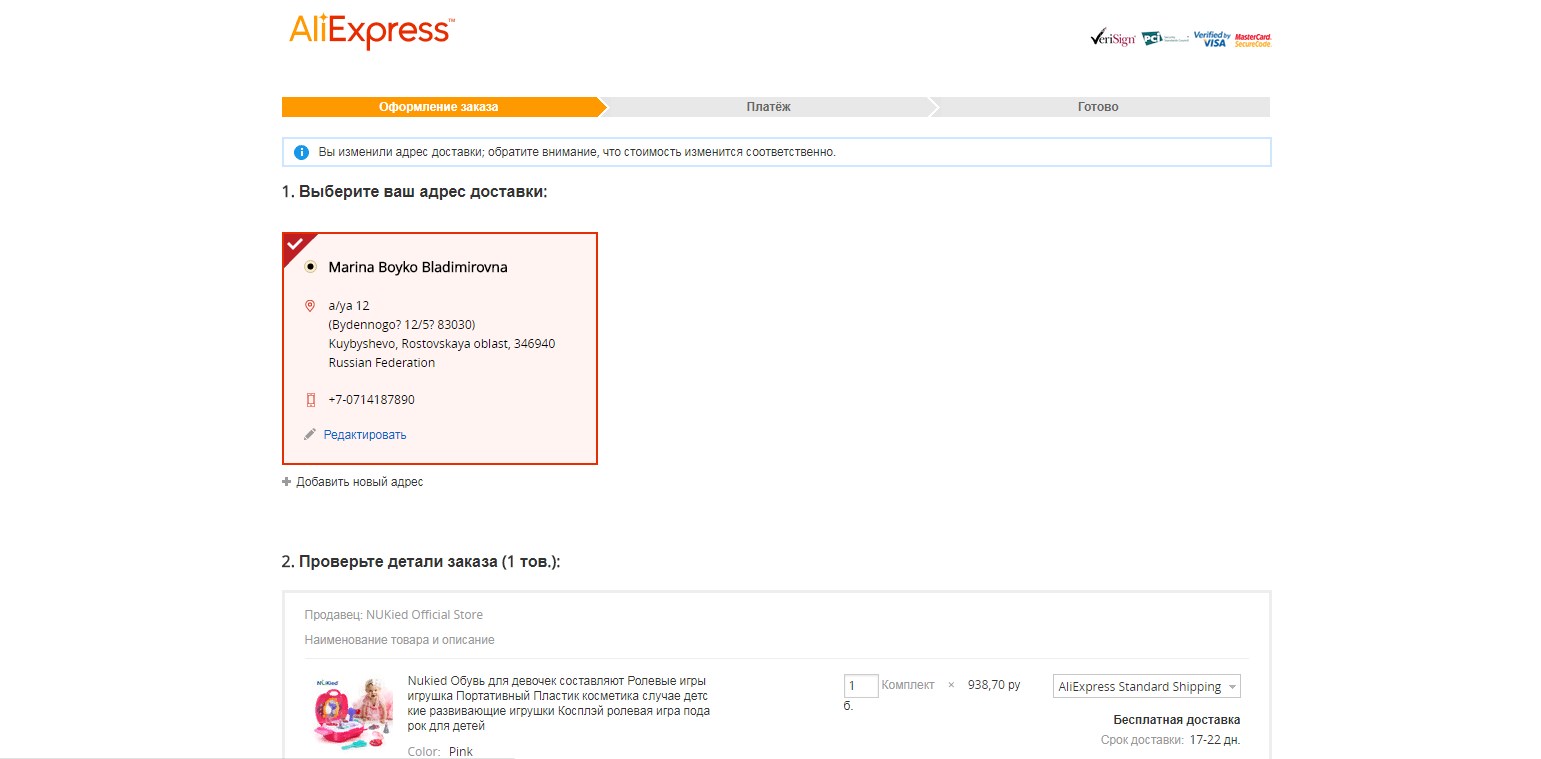Click the pencil edit icon
The height and width of the screenshot is (759, 1541).
point(310,435)
